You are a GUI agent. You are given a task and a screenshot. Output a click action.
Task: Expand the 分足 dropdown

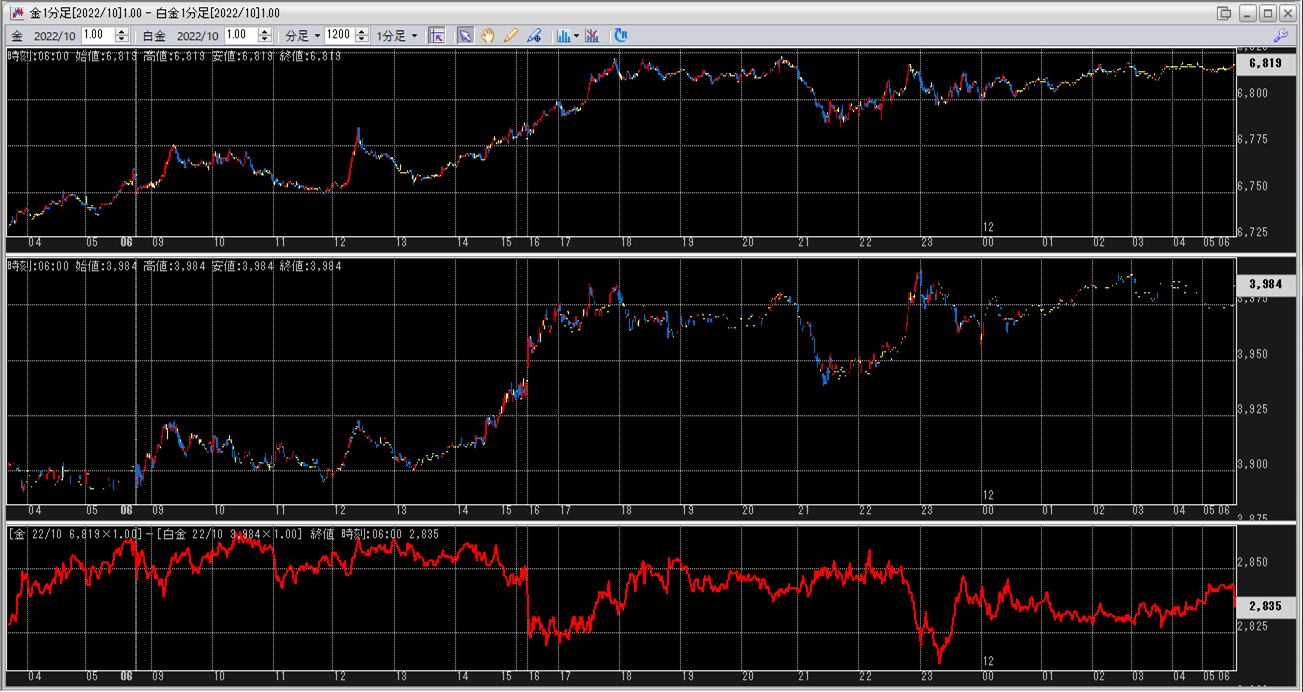(x=303, y=35)
